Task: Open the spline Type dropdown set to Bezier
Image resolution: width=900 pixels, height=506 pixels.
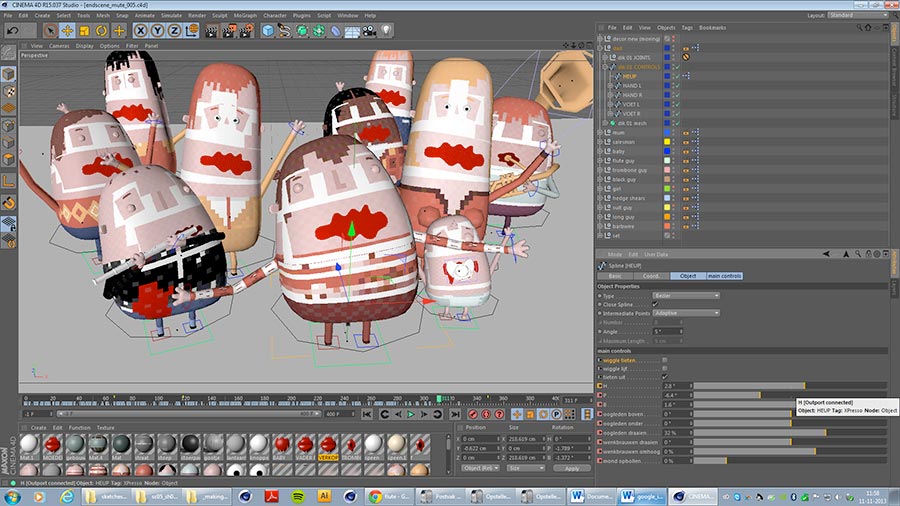Action: [687, 296]
